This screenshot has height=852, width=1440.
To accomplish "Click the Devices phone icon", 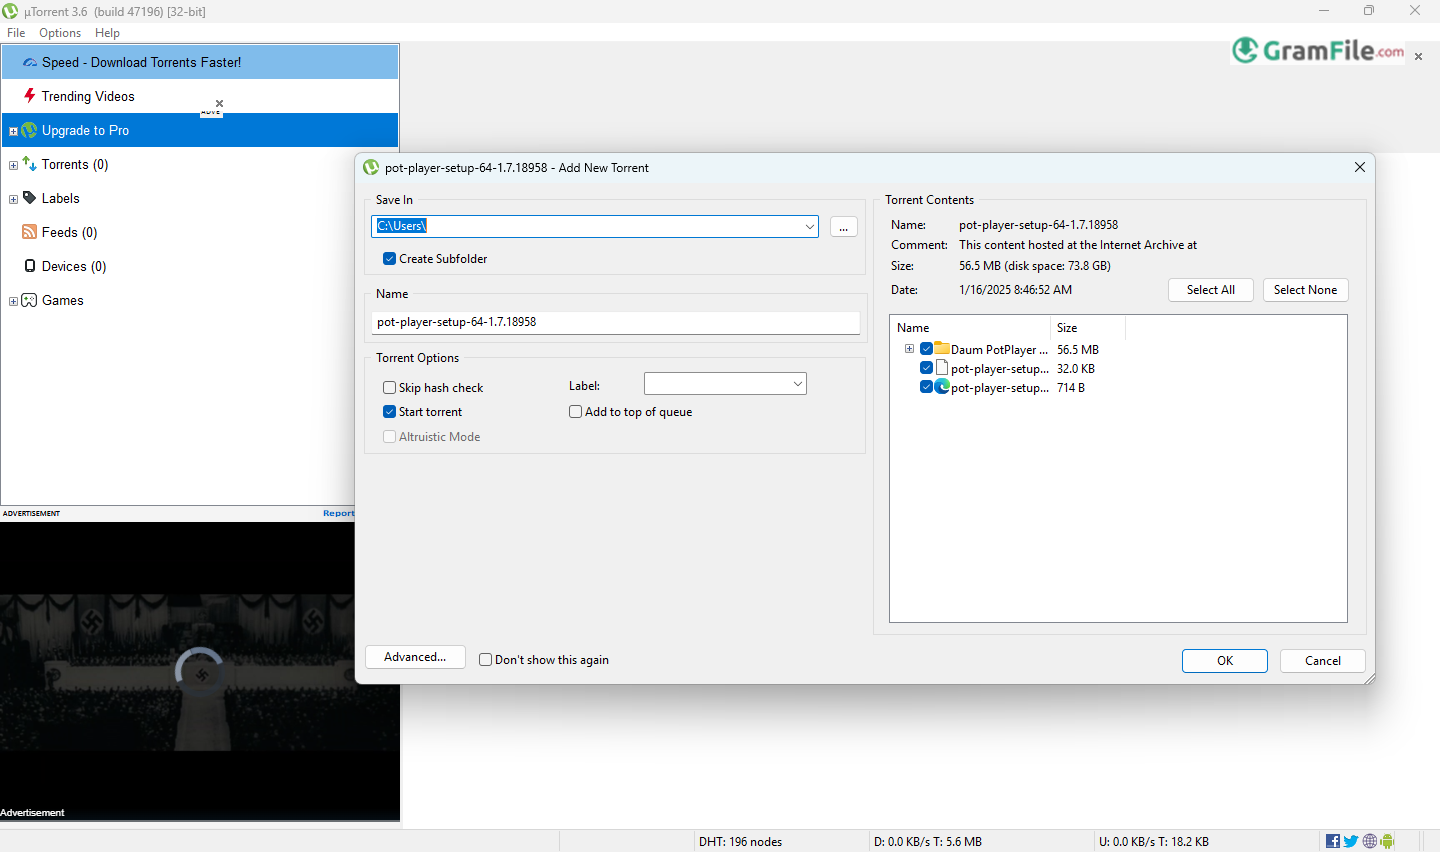I will (x=30, y=266).
